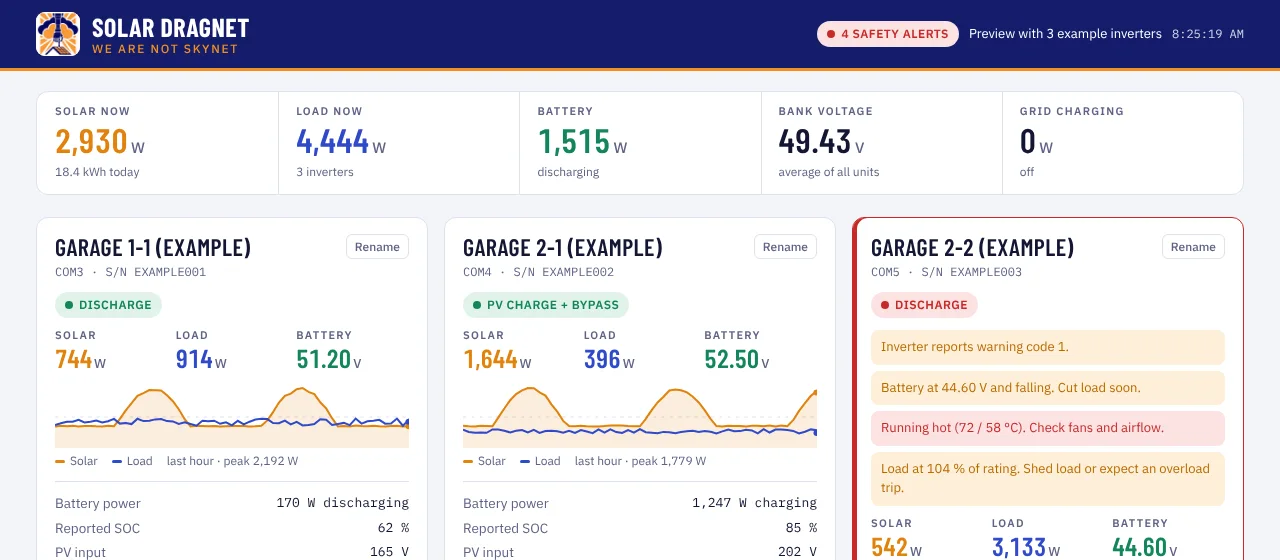Click the 'Battery at 44.60 V and falling' alert
The width and height of the screenshot is (1280, 560).
point(1048,387)
